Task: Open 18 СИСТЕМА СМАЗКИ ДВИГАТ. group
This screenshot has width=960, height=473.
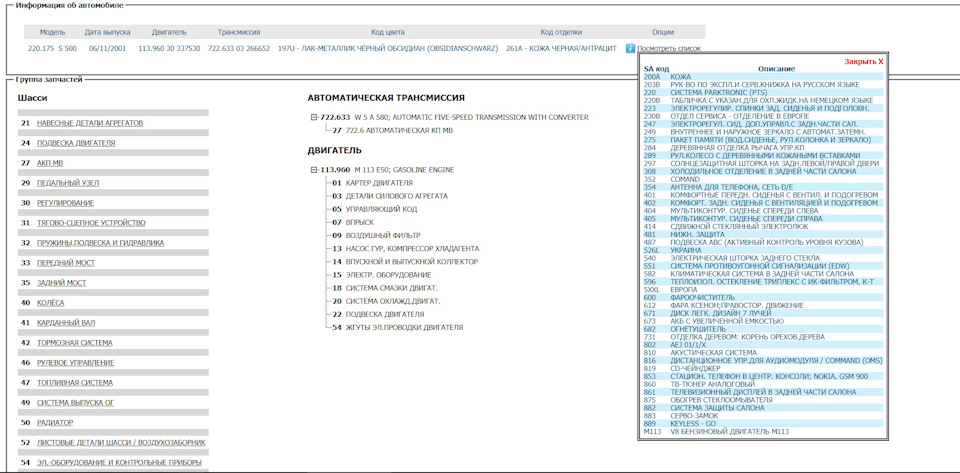Action: [x=385, y=288]
